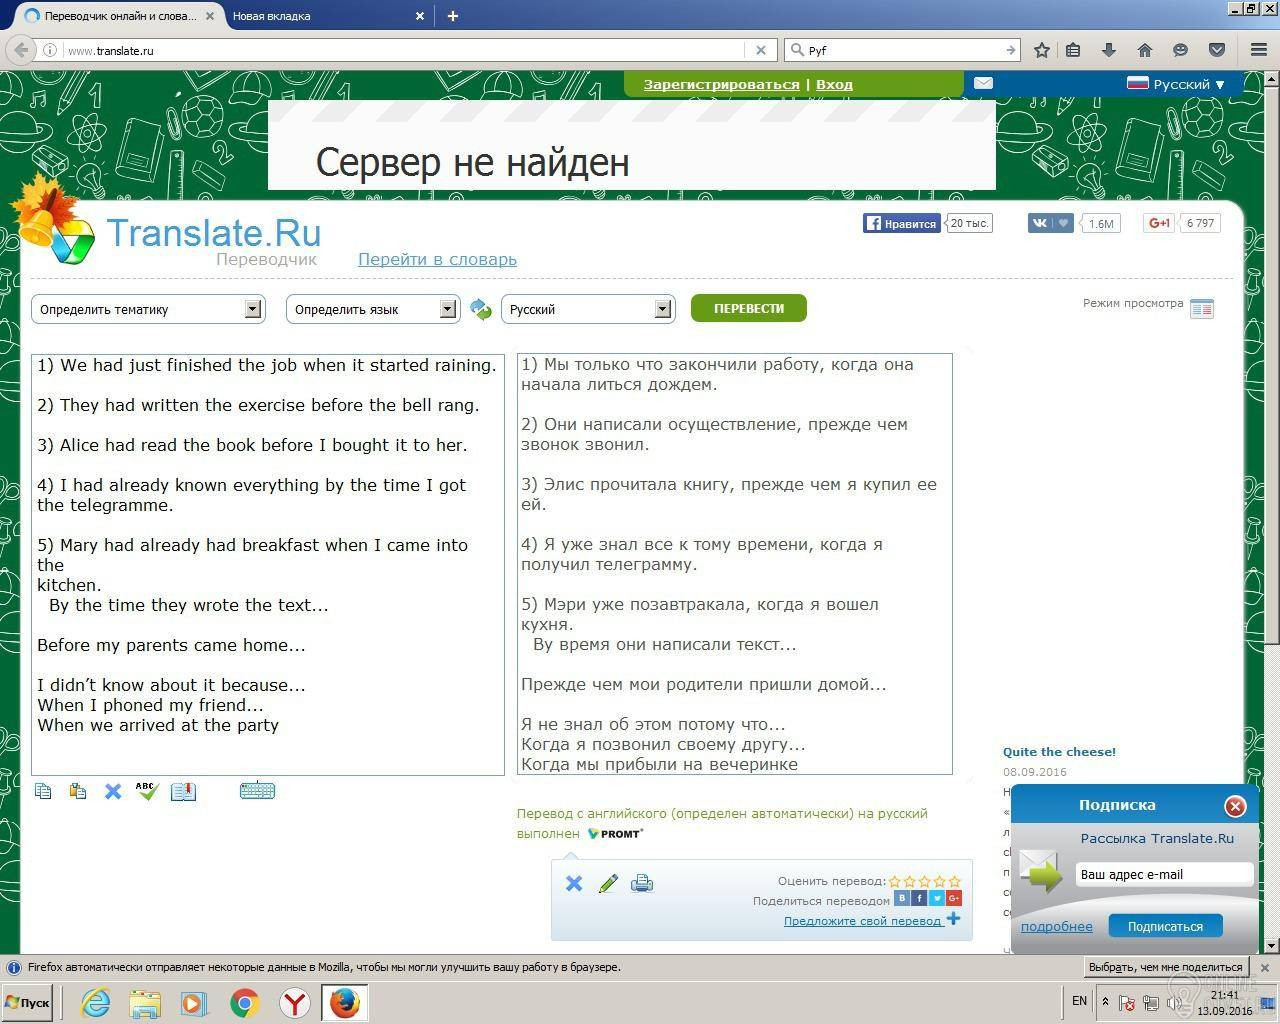
Task: Like the page with Facebook Нравится button
Action: tap(901, 223)
